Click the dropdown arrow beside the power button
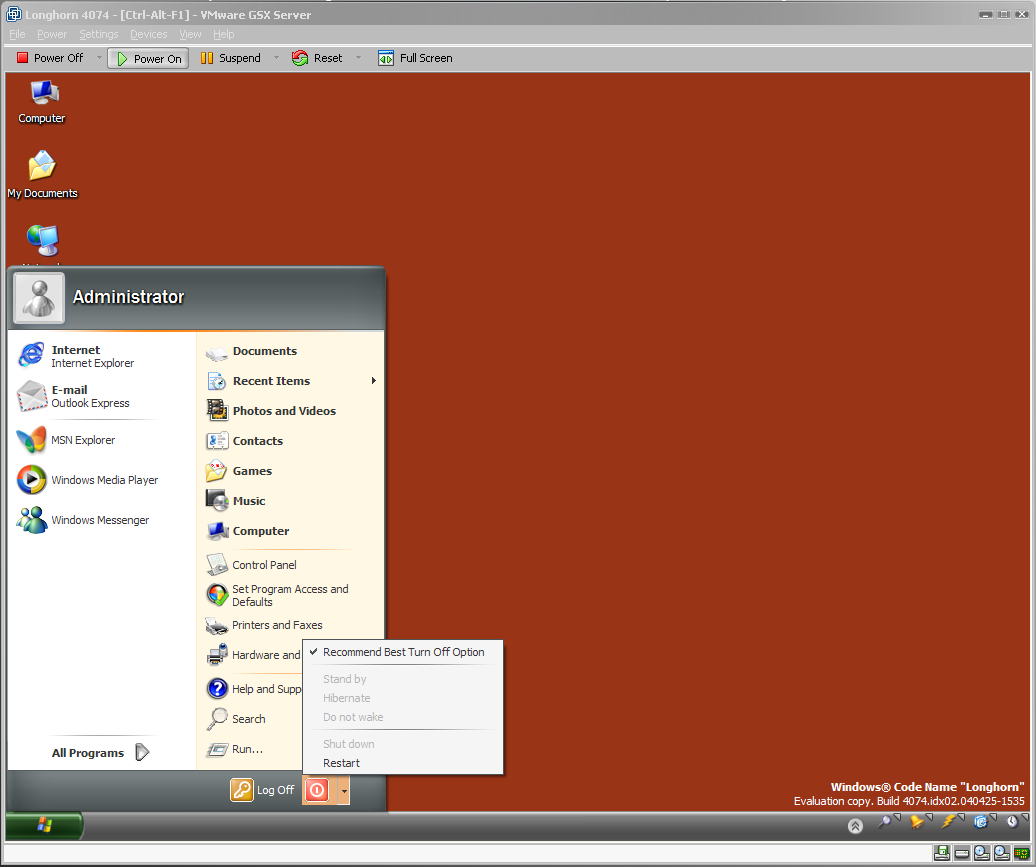This screenshot has height=867, width=1036. coord(343,790)
